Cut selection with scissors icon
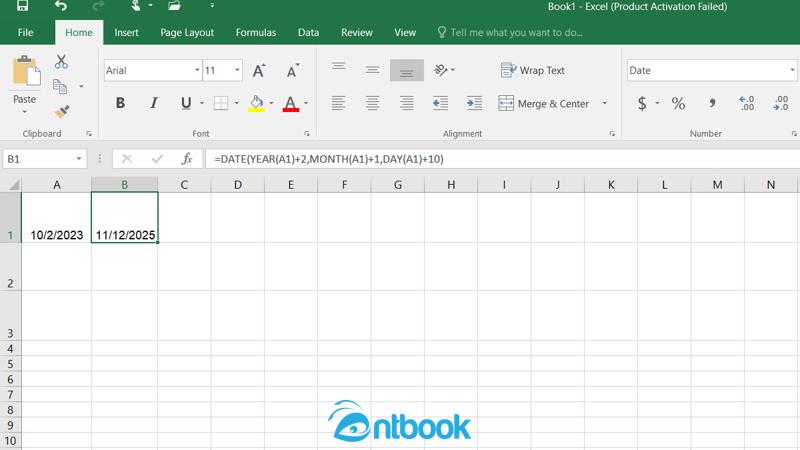Screen dimensions: 800x450 pos(61,62)
